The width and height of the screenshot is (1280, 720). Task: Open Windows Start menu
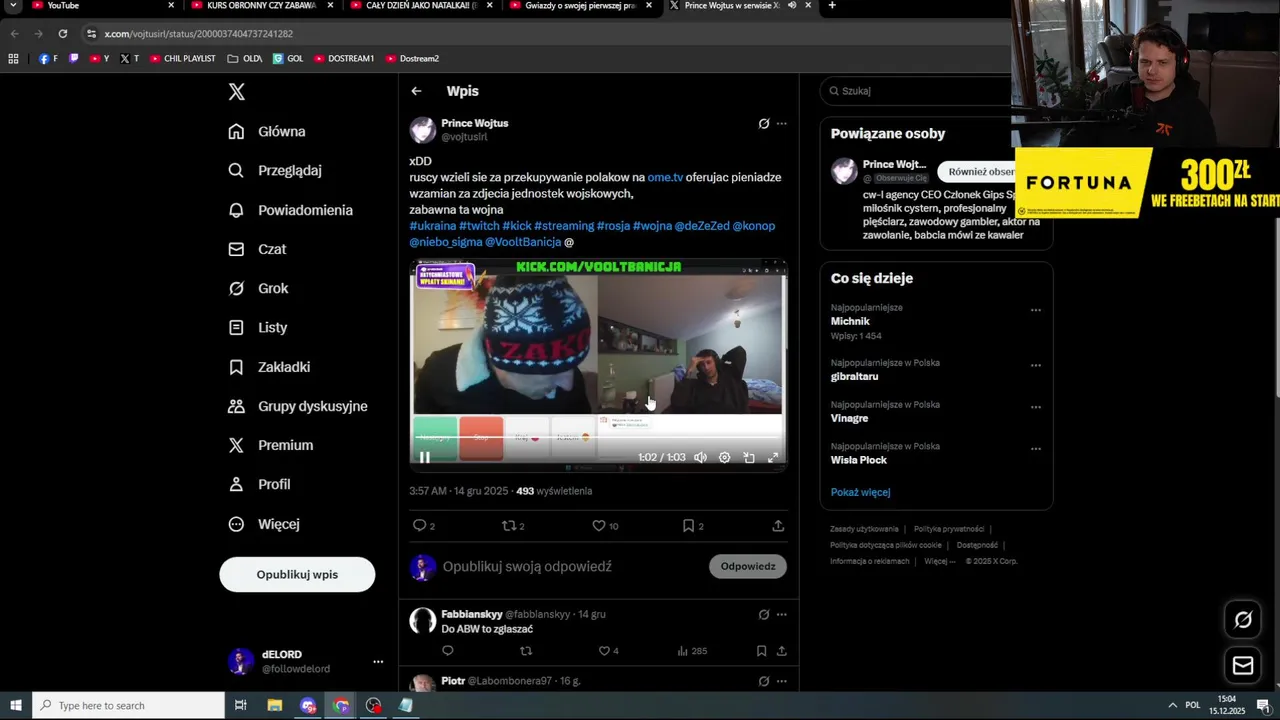tap(15, 705)
